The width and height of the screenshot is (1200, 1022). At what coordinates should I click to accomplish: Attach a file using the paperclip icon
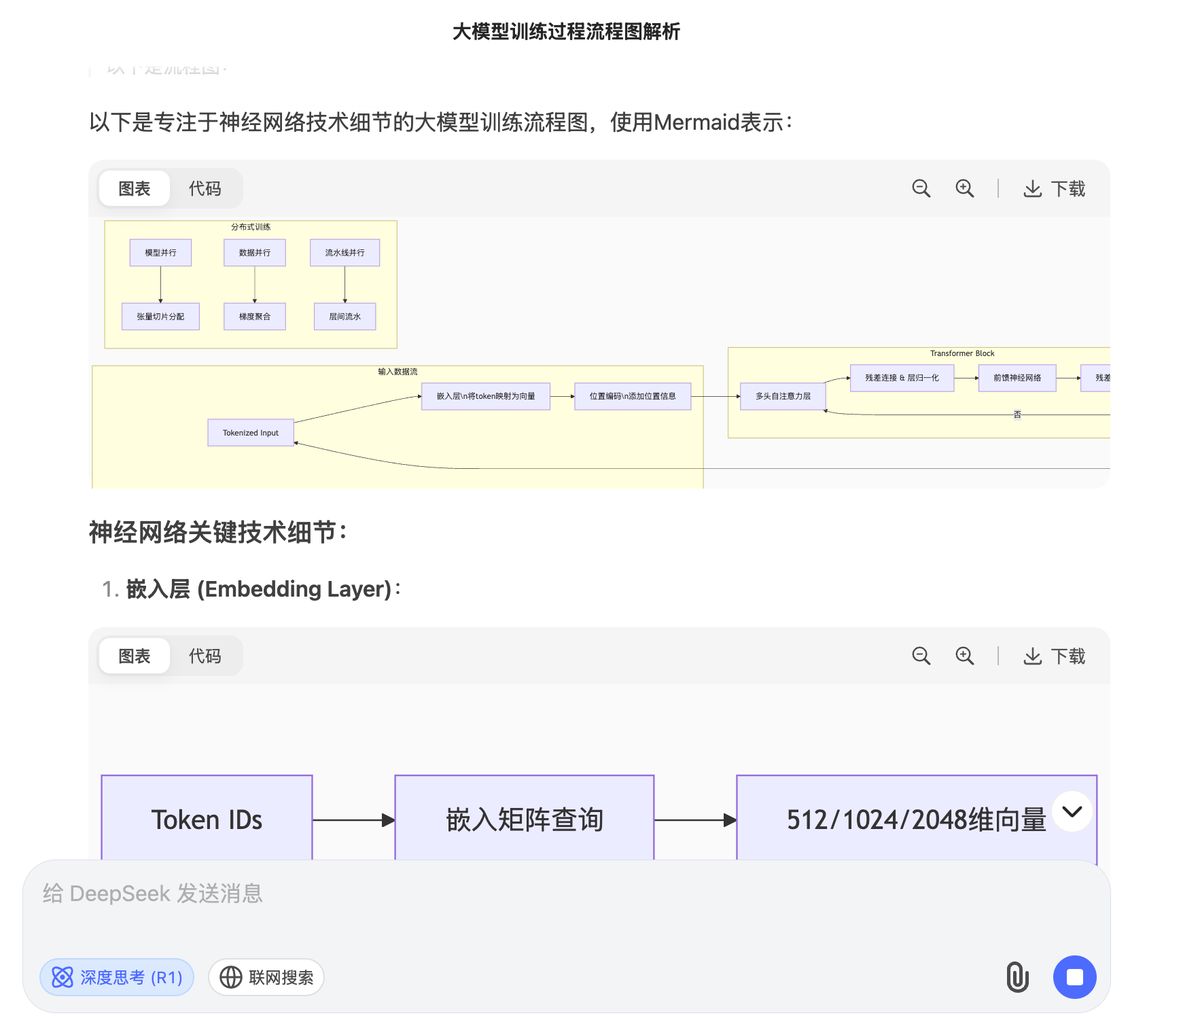click(1017, 977)
